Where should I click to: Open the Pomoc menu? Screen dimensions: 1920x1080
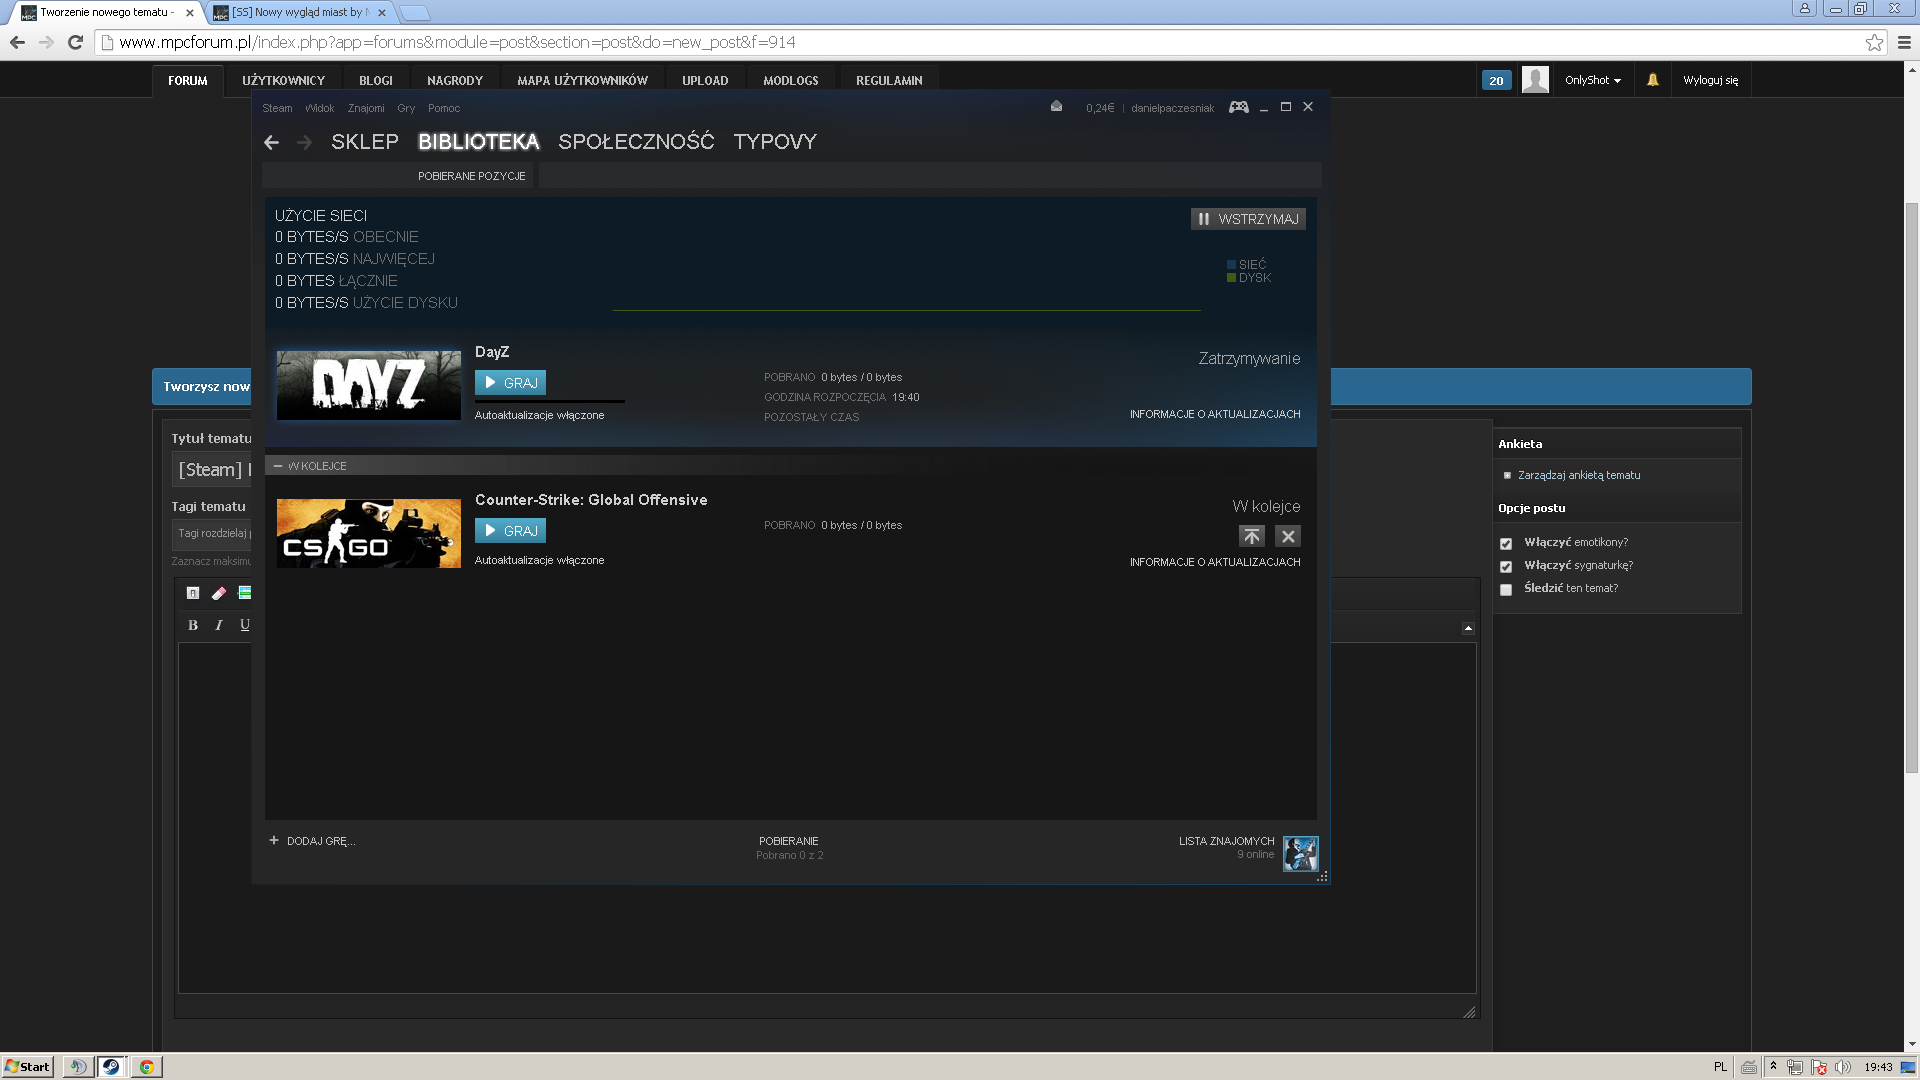(444, 108)
